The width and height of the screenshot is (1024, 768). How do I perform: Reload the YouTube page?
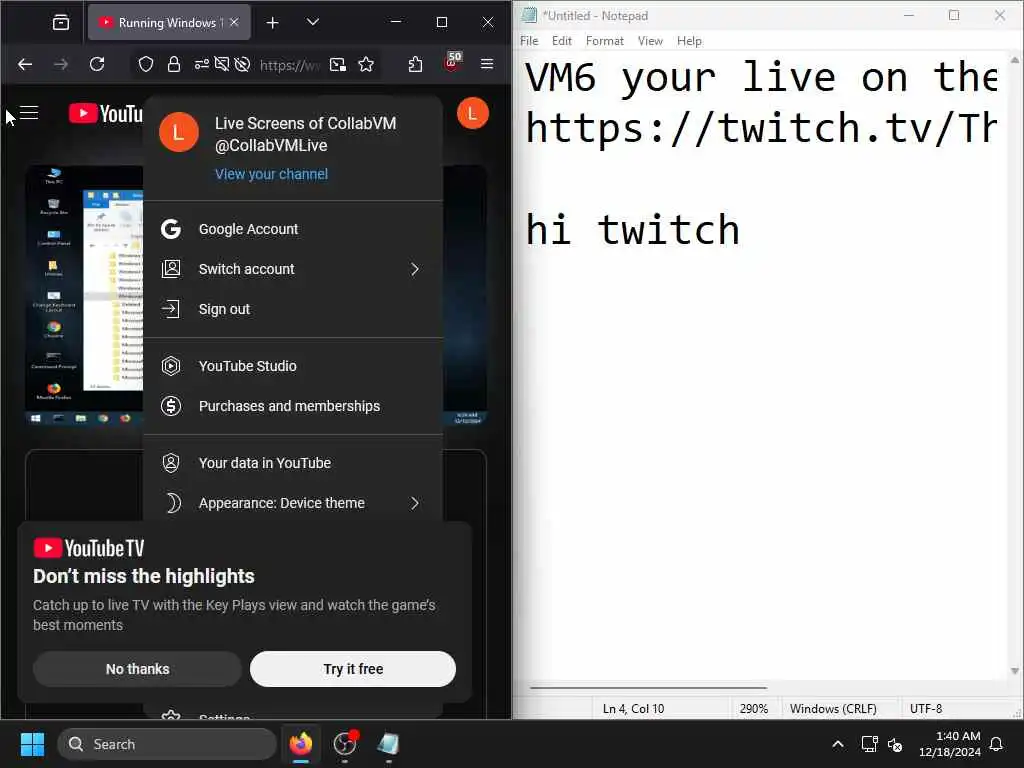tap(97, 64)
